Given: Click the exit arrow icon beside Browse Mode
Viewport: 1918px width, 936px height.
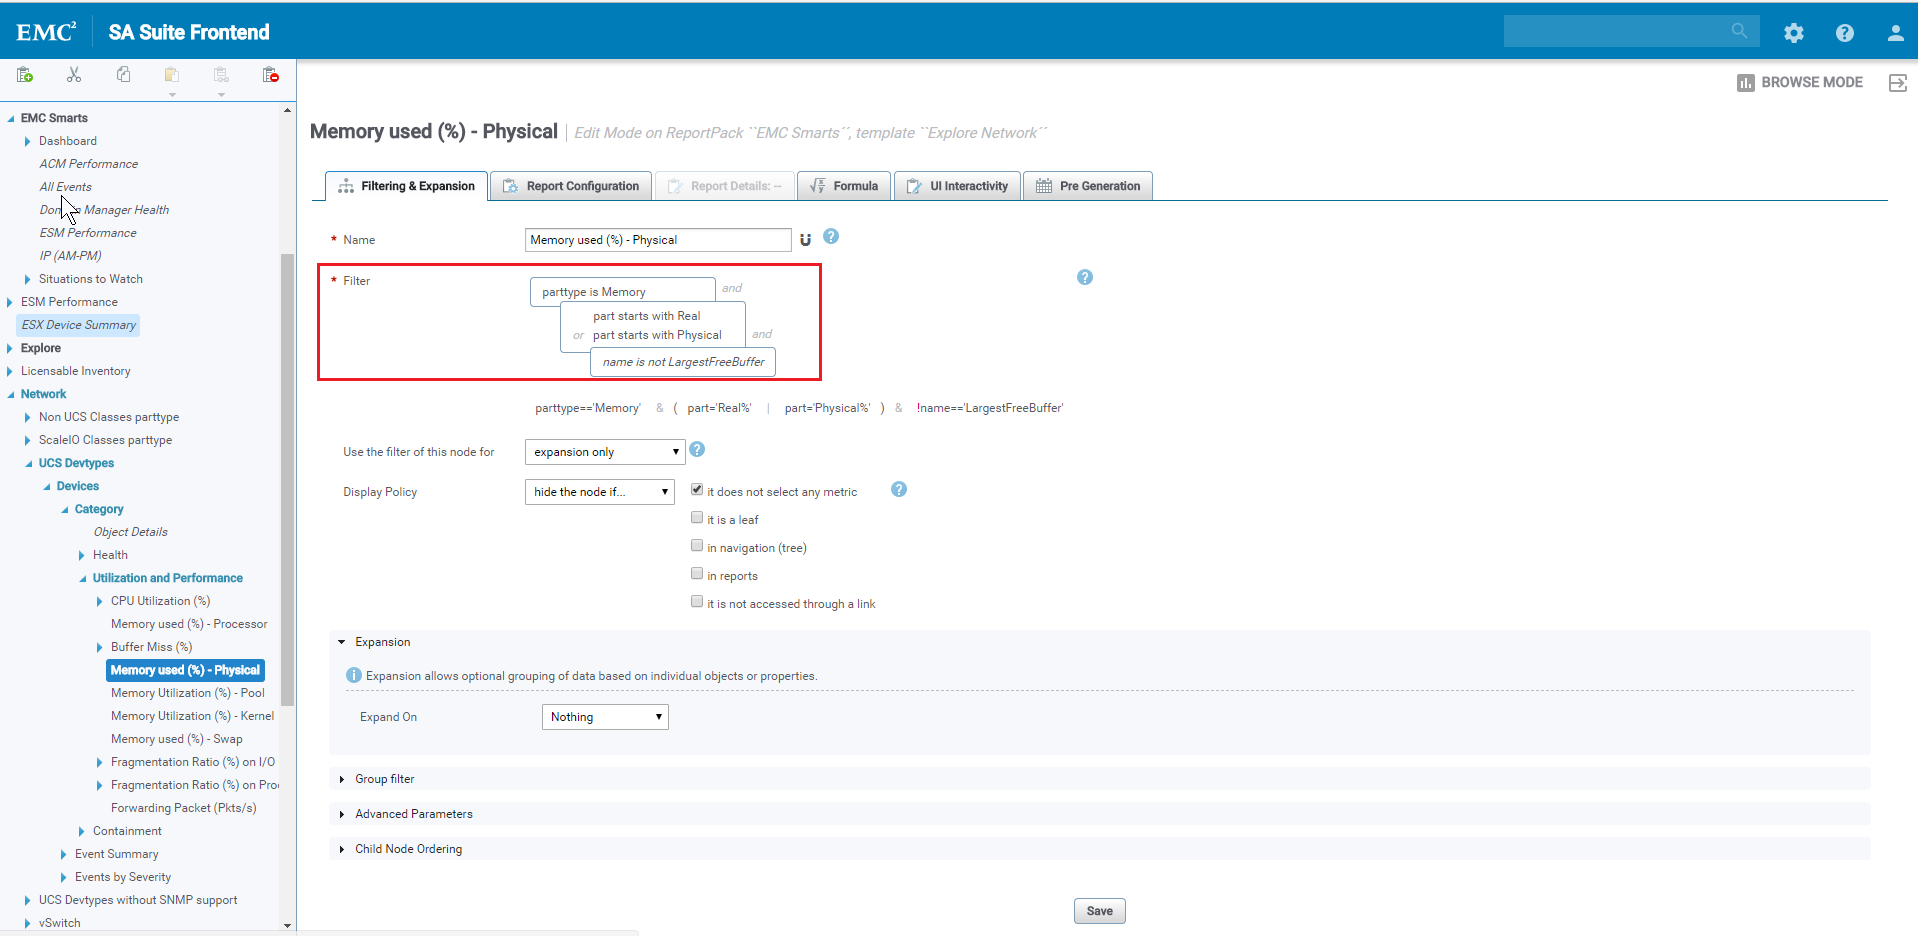Looking at the screenshot, I should click(x=1897, y=83).
